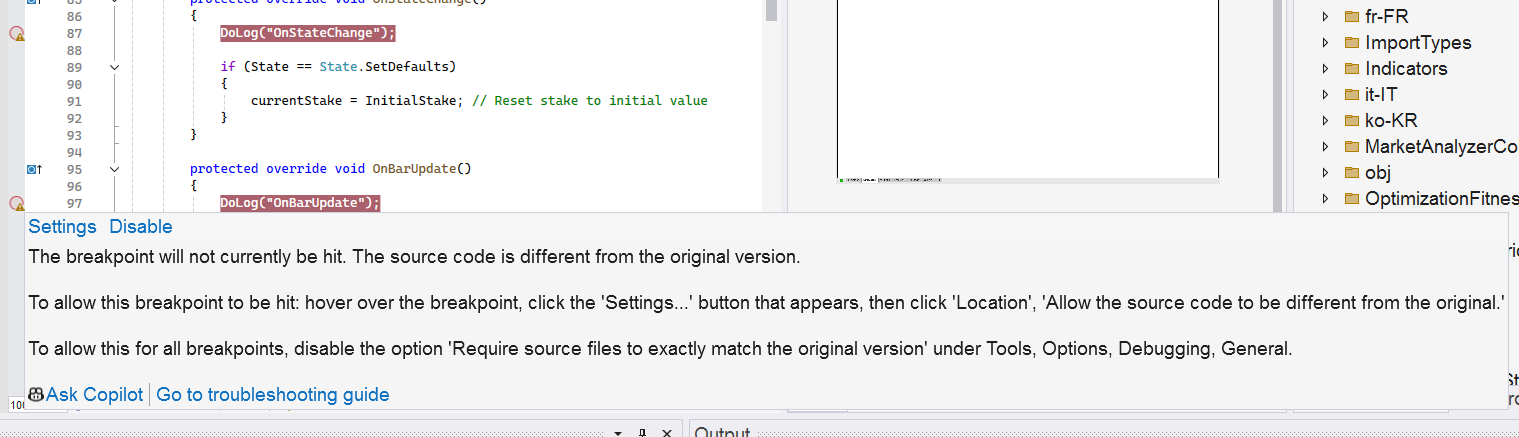Viewport: 1519px width, 437px height.
Task: Expand the obj folder node
Action: point(1325,173)
